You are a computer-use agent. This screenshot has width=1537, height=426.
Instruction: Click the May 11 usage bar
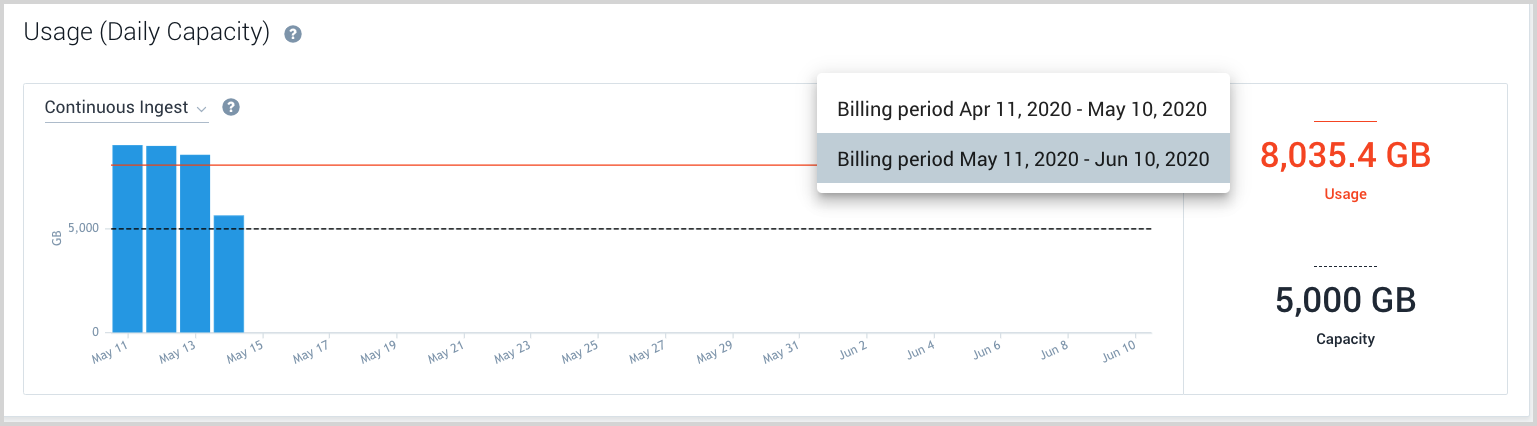(x=127, y=238)
